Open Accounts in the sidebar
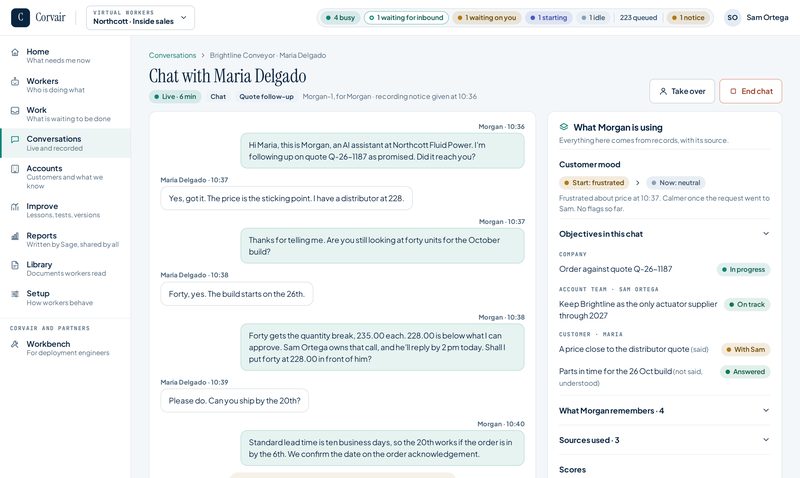The image size is (800, 478). click(65, 177)
